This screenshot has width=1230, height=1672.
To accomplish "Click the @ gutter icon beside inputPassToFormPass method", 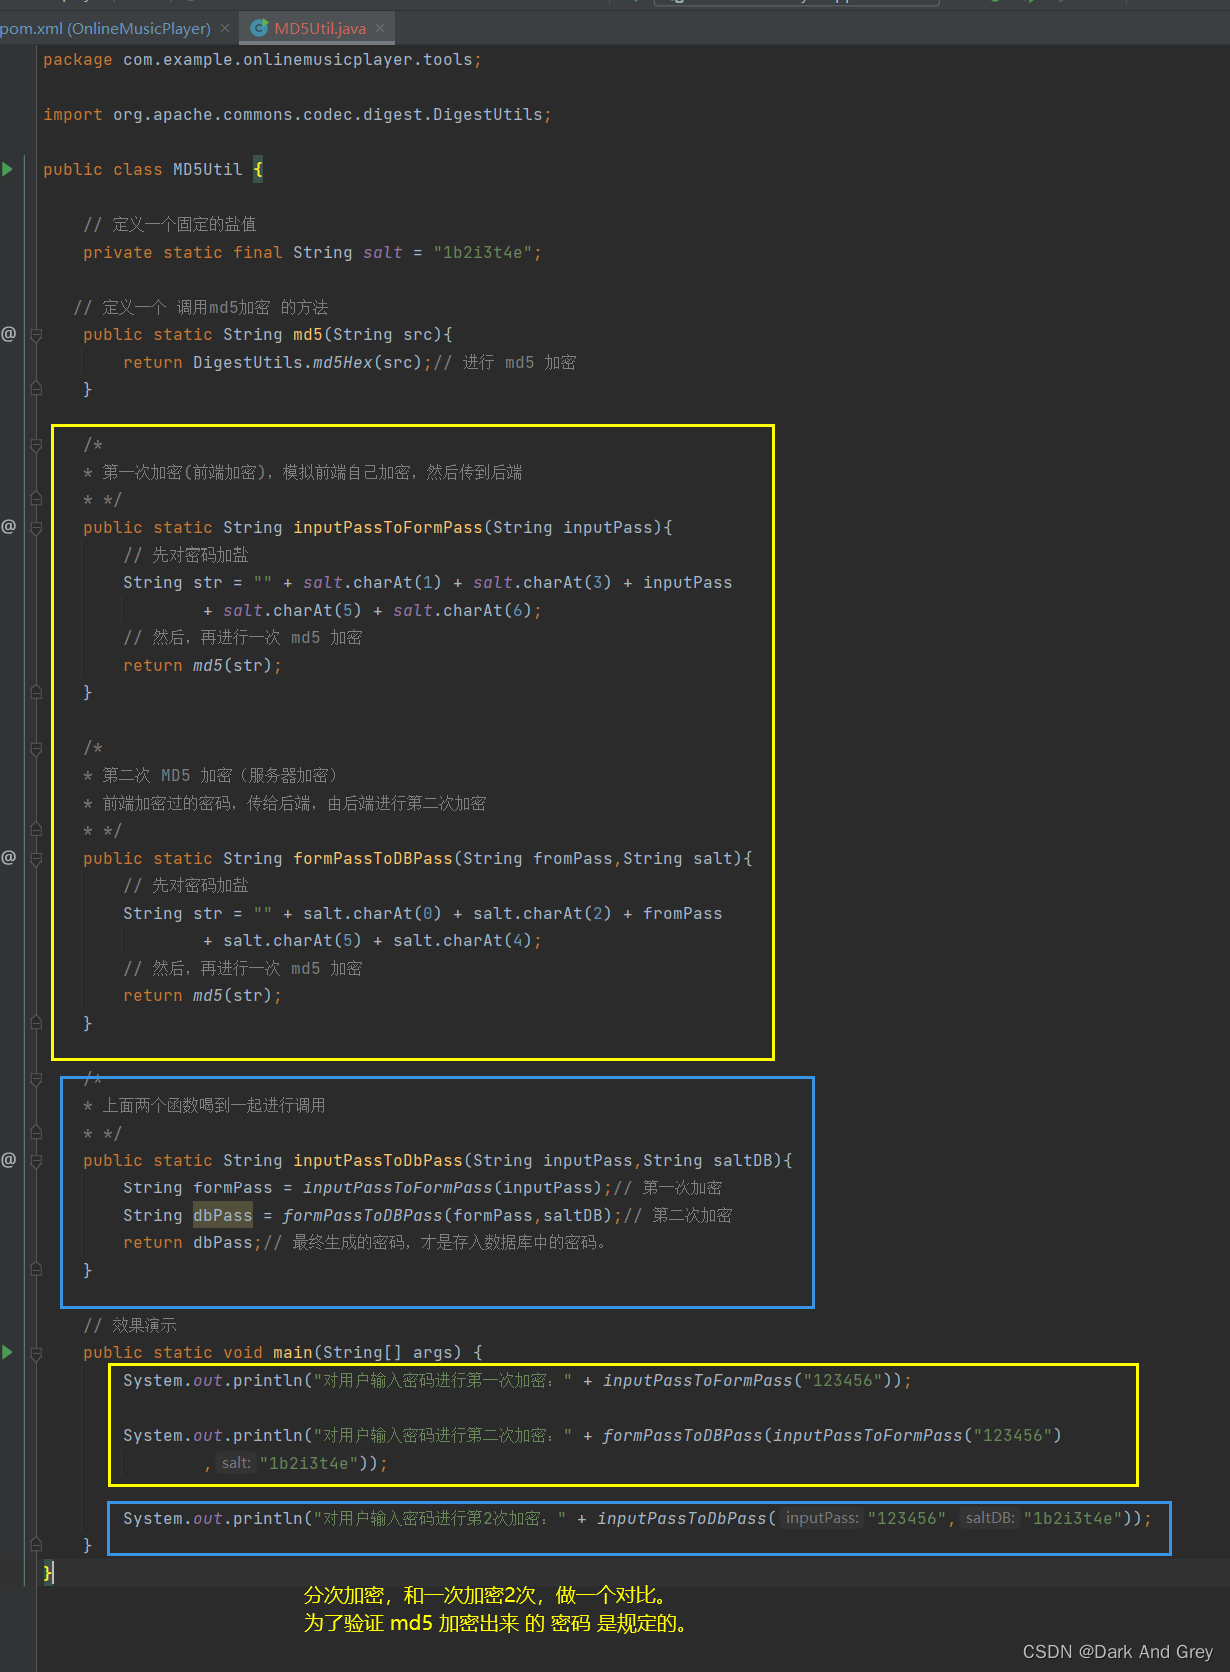I will tap(9, 526).
